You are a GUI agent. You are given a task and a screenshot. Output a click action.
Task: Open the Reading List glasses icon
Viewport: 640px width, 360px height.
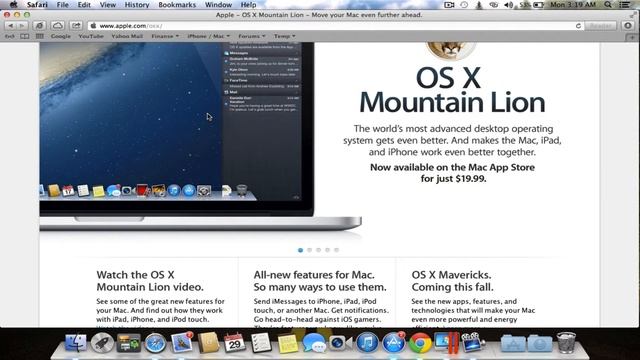[x=9, y=36]
